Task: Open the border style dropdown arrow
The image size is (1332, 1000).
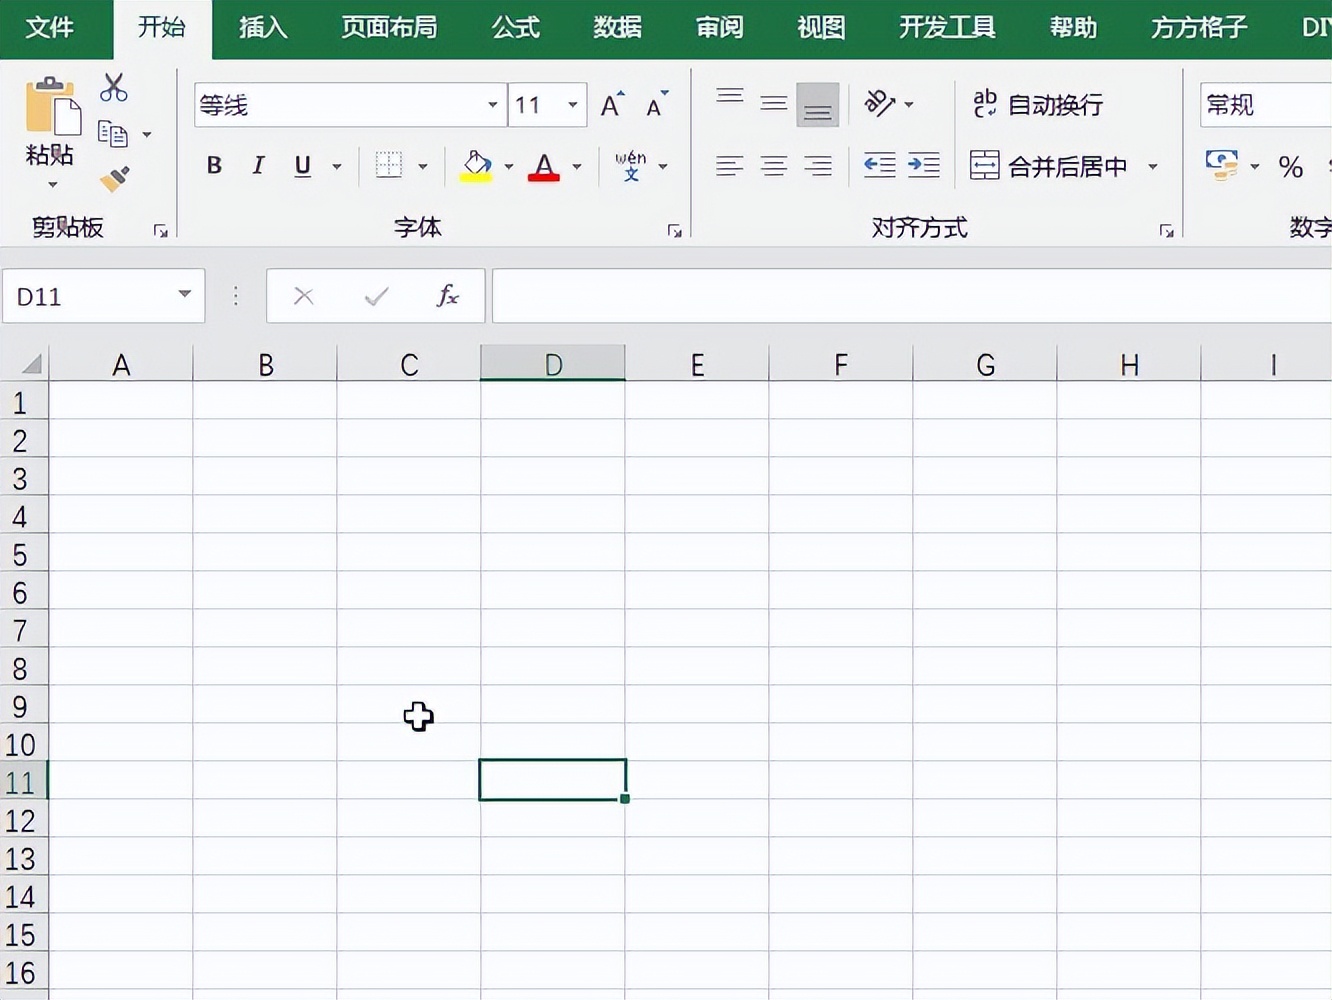Action: pos(422,166)
